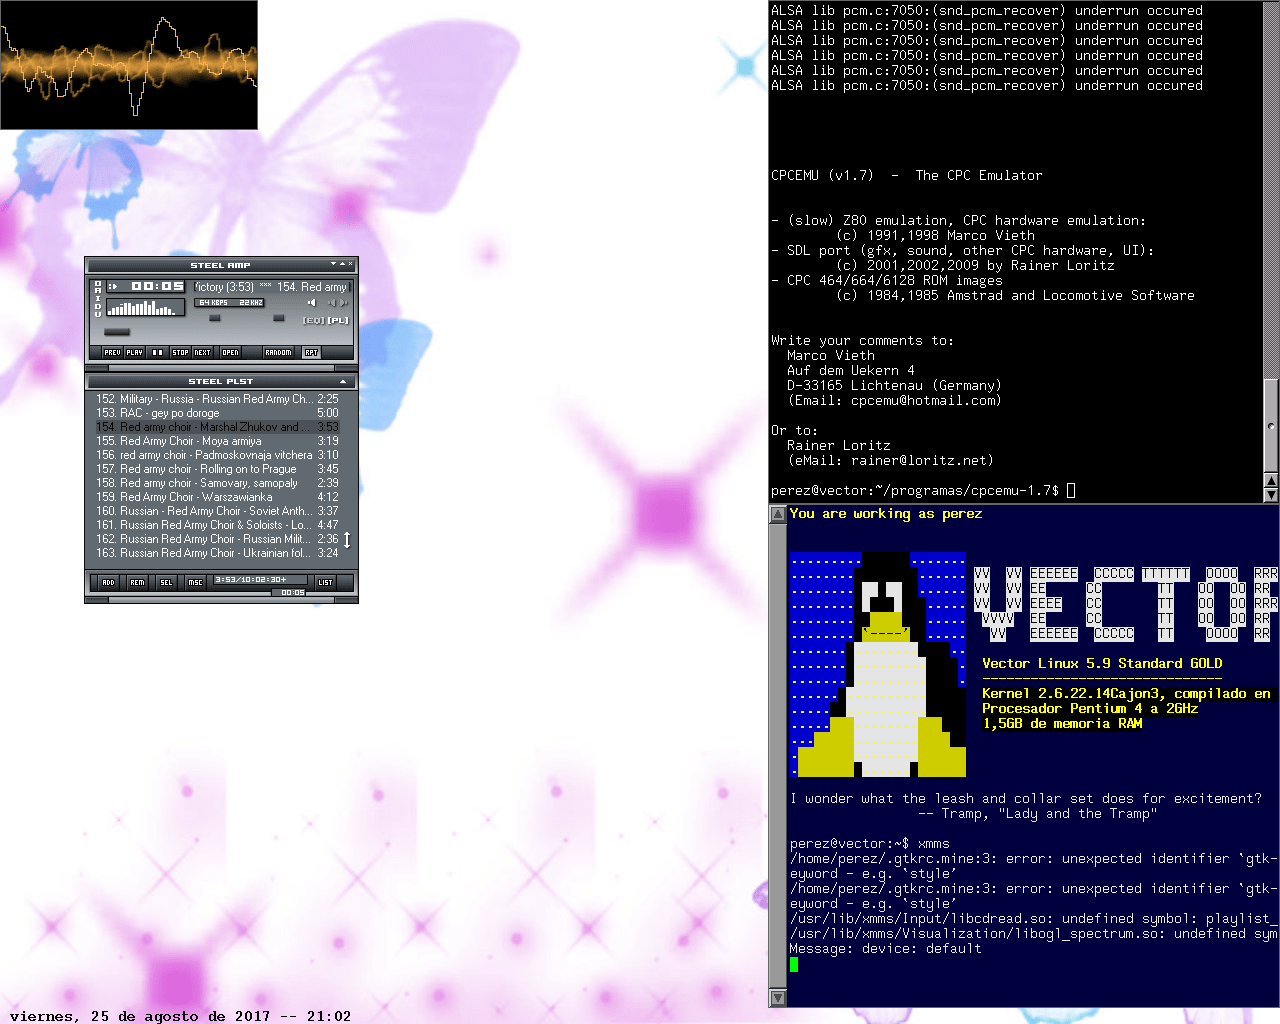
Task: Select track 159 Warszawianka
Action: click(217, 497)
